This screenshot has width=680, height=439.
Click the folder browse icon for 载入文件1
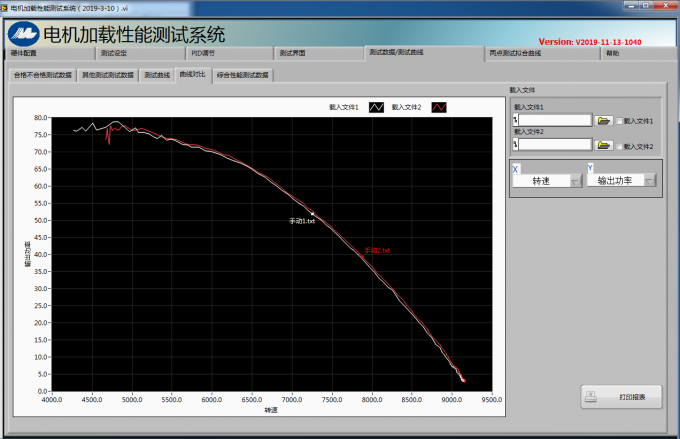click(604, 120)
